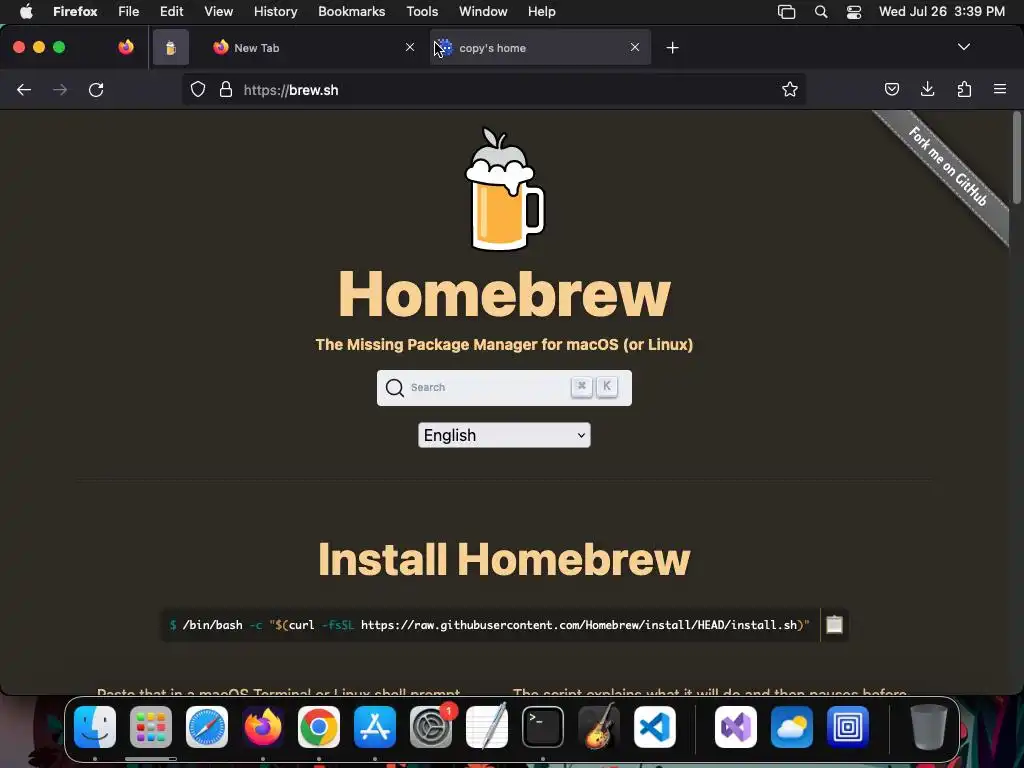Open Terminal from the Dock

(x=543, y=727)
